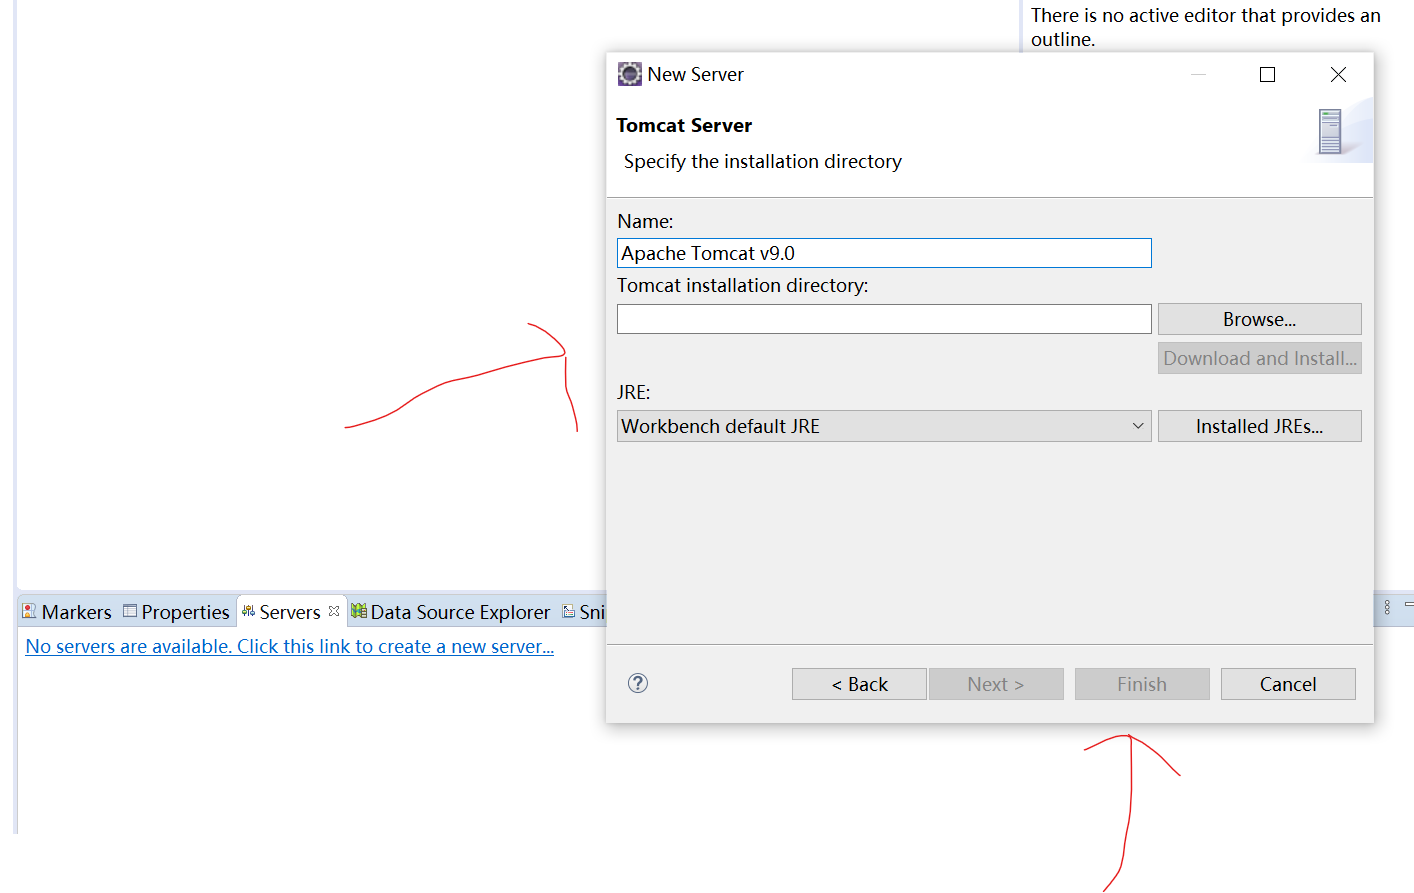Switch to the Properties tab
The height and width of the screenshot is (893, 1414).
coord(176,612)
